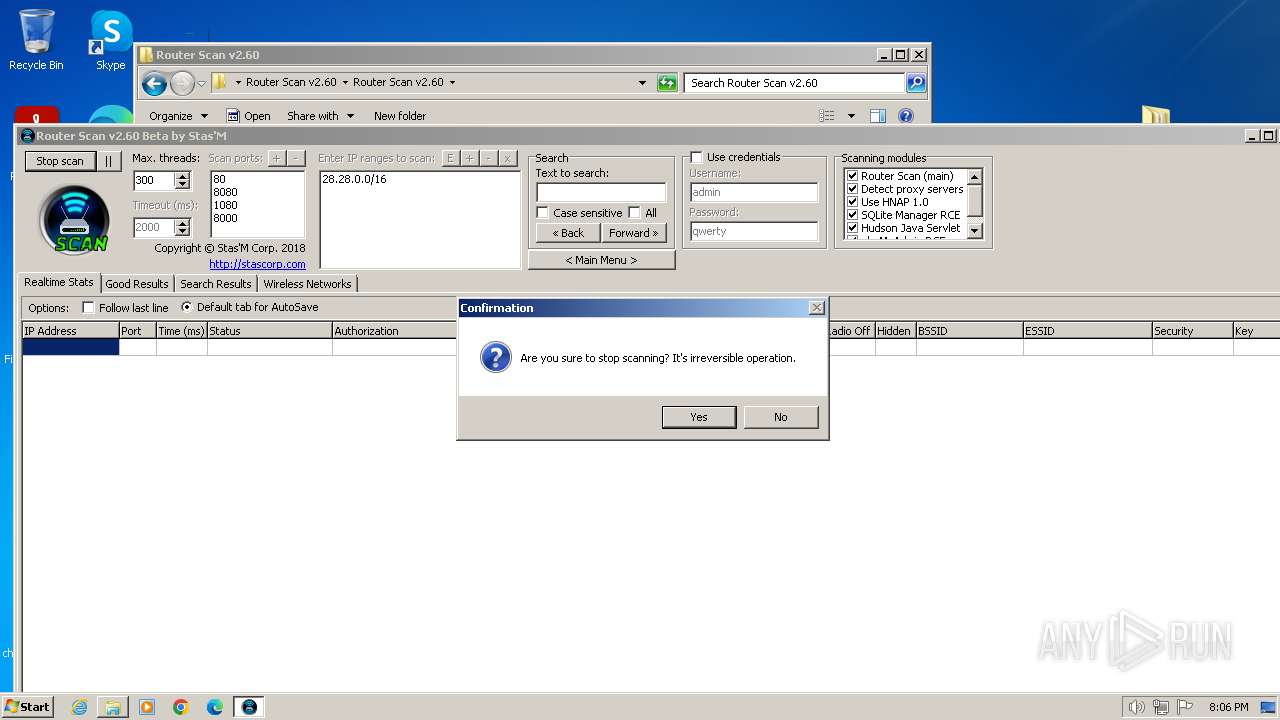
Task: Expand the view options dropdown arrow
Action: click(851, 116)
